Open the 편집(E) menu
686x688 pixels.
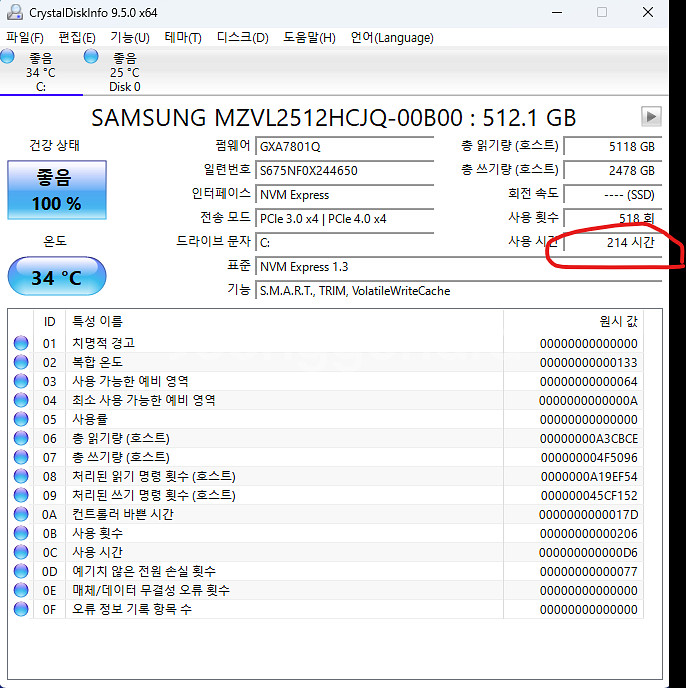point(77,38)
